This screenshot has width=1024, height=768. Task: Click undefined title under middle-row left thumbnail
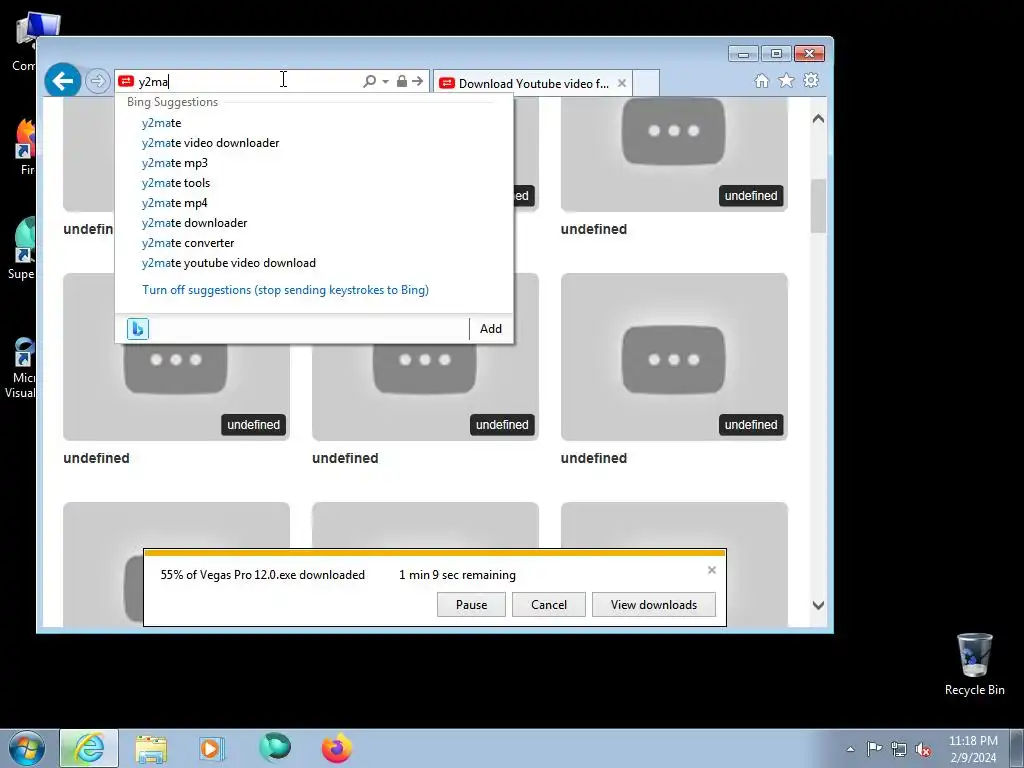pos(97,458)
